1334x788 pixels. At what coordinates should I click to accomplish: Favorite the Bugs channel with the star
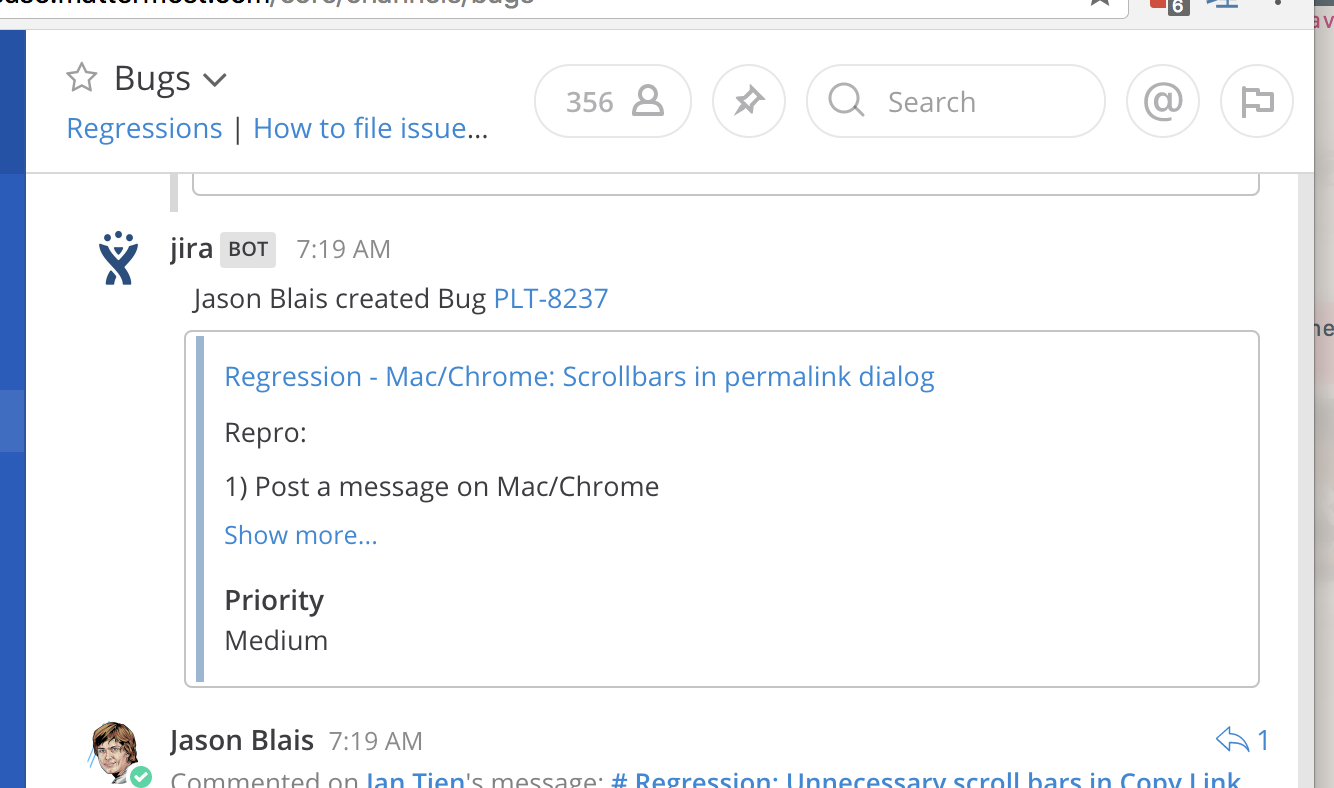click(81, 78)
